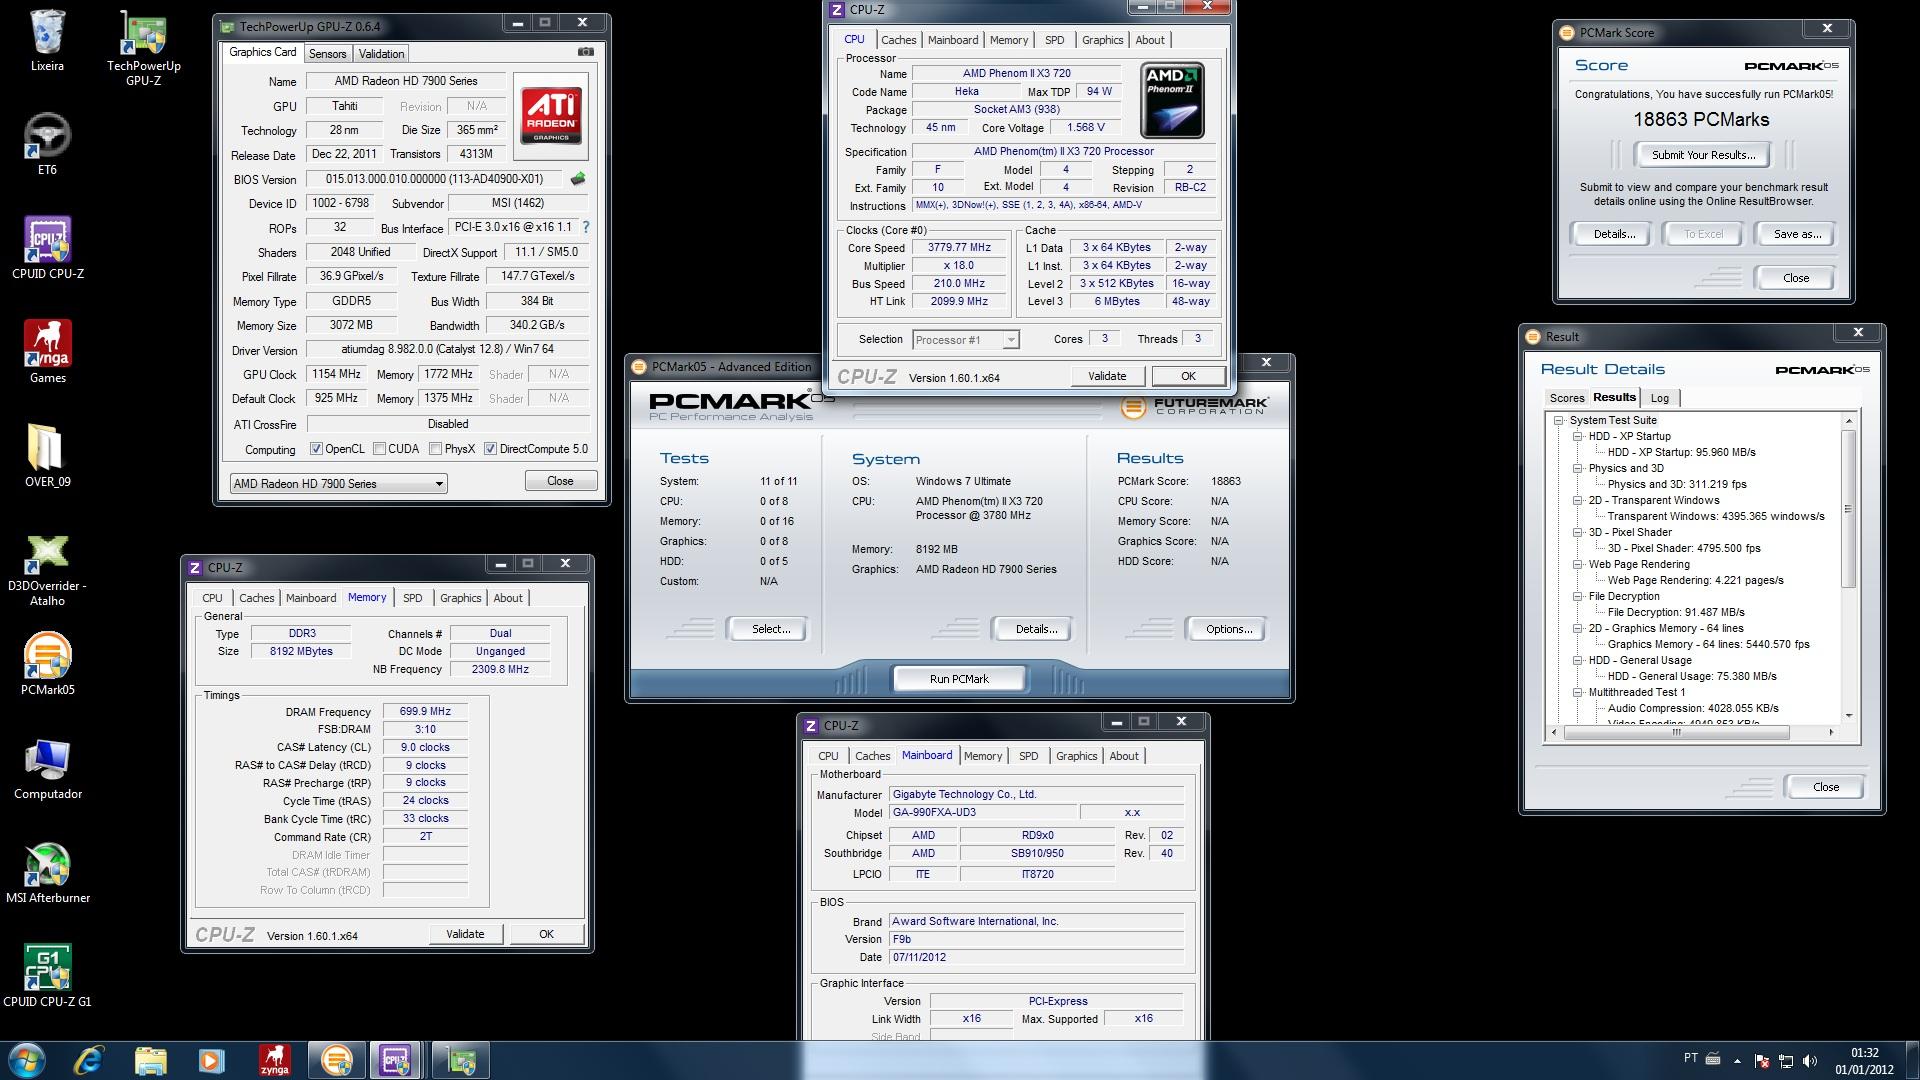Click vertical scrollbar thumb in Result Details
The width and height of the screenshot is (1920, 1080).
1848,509
